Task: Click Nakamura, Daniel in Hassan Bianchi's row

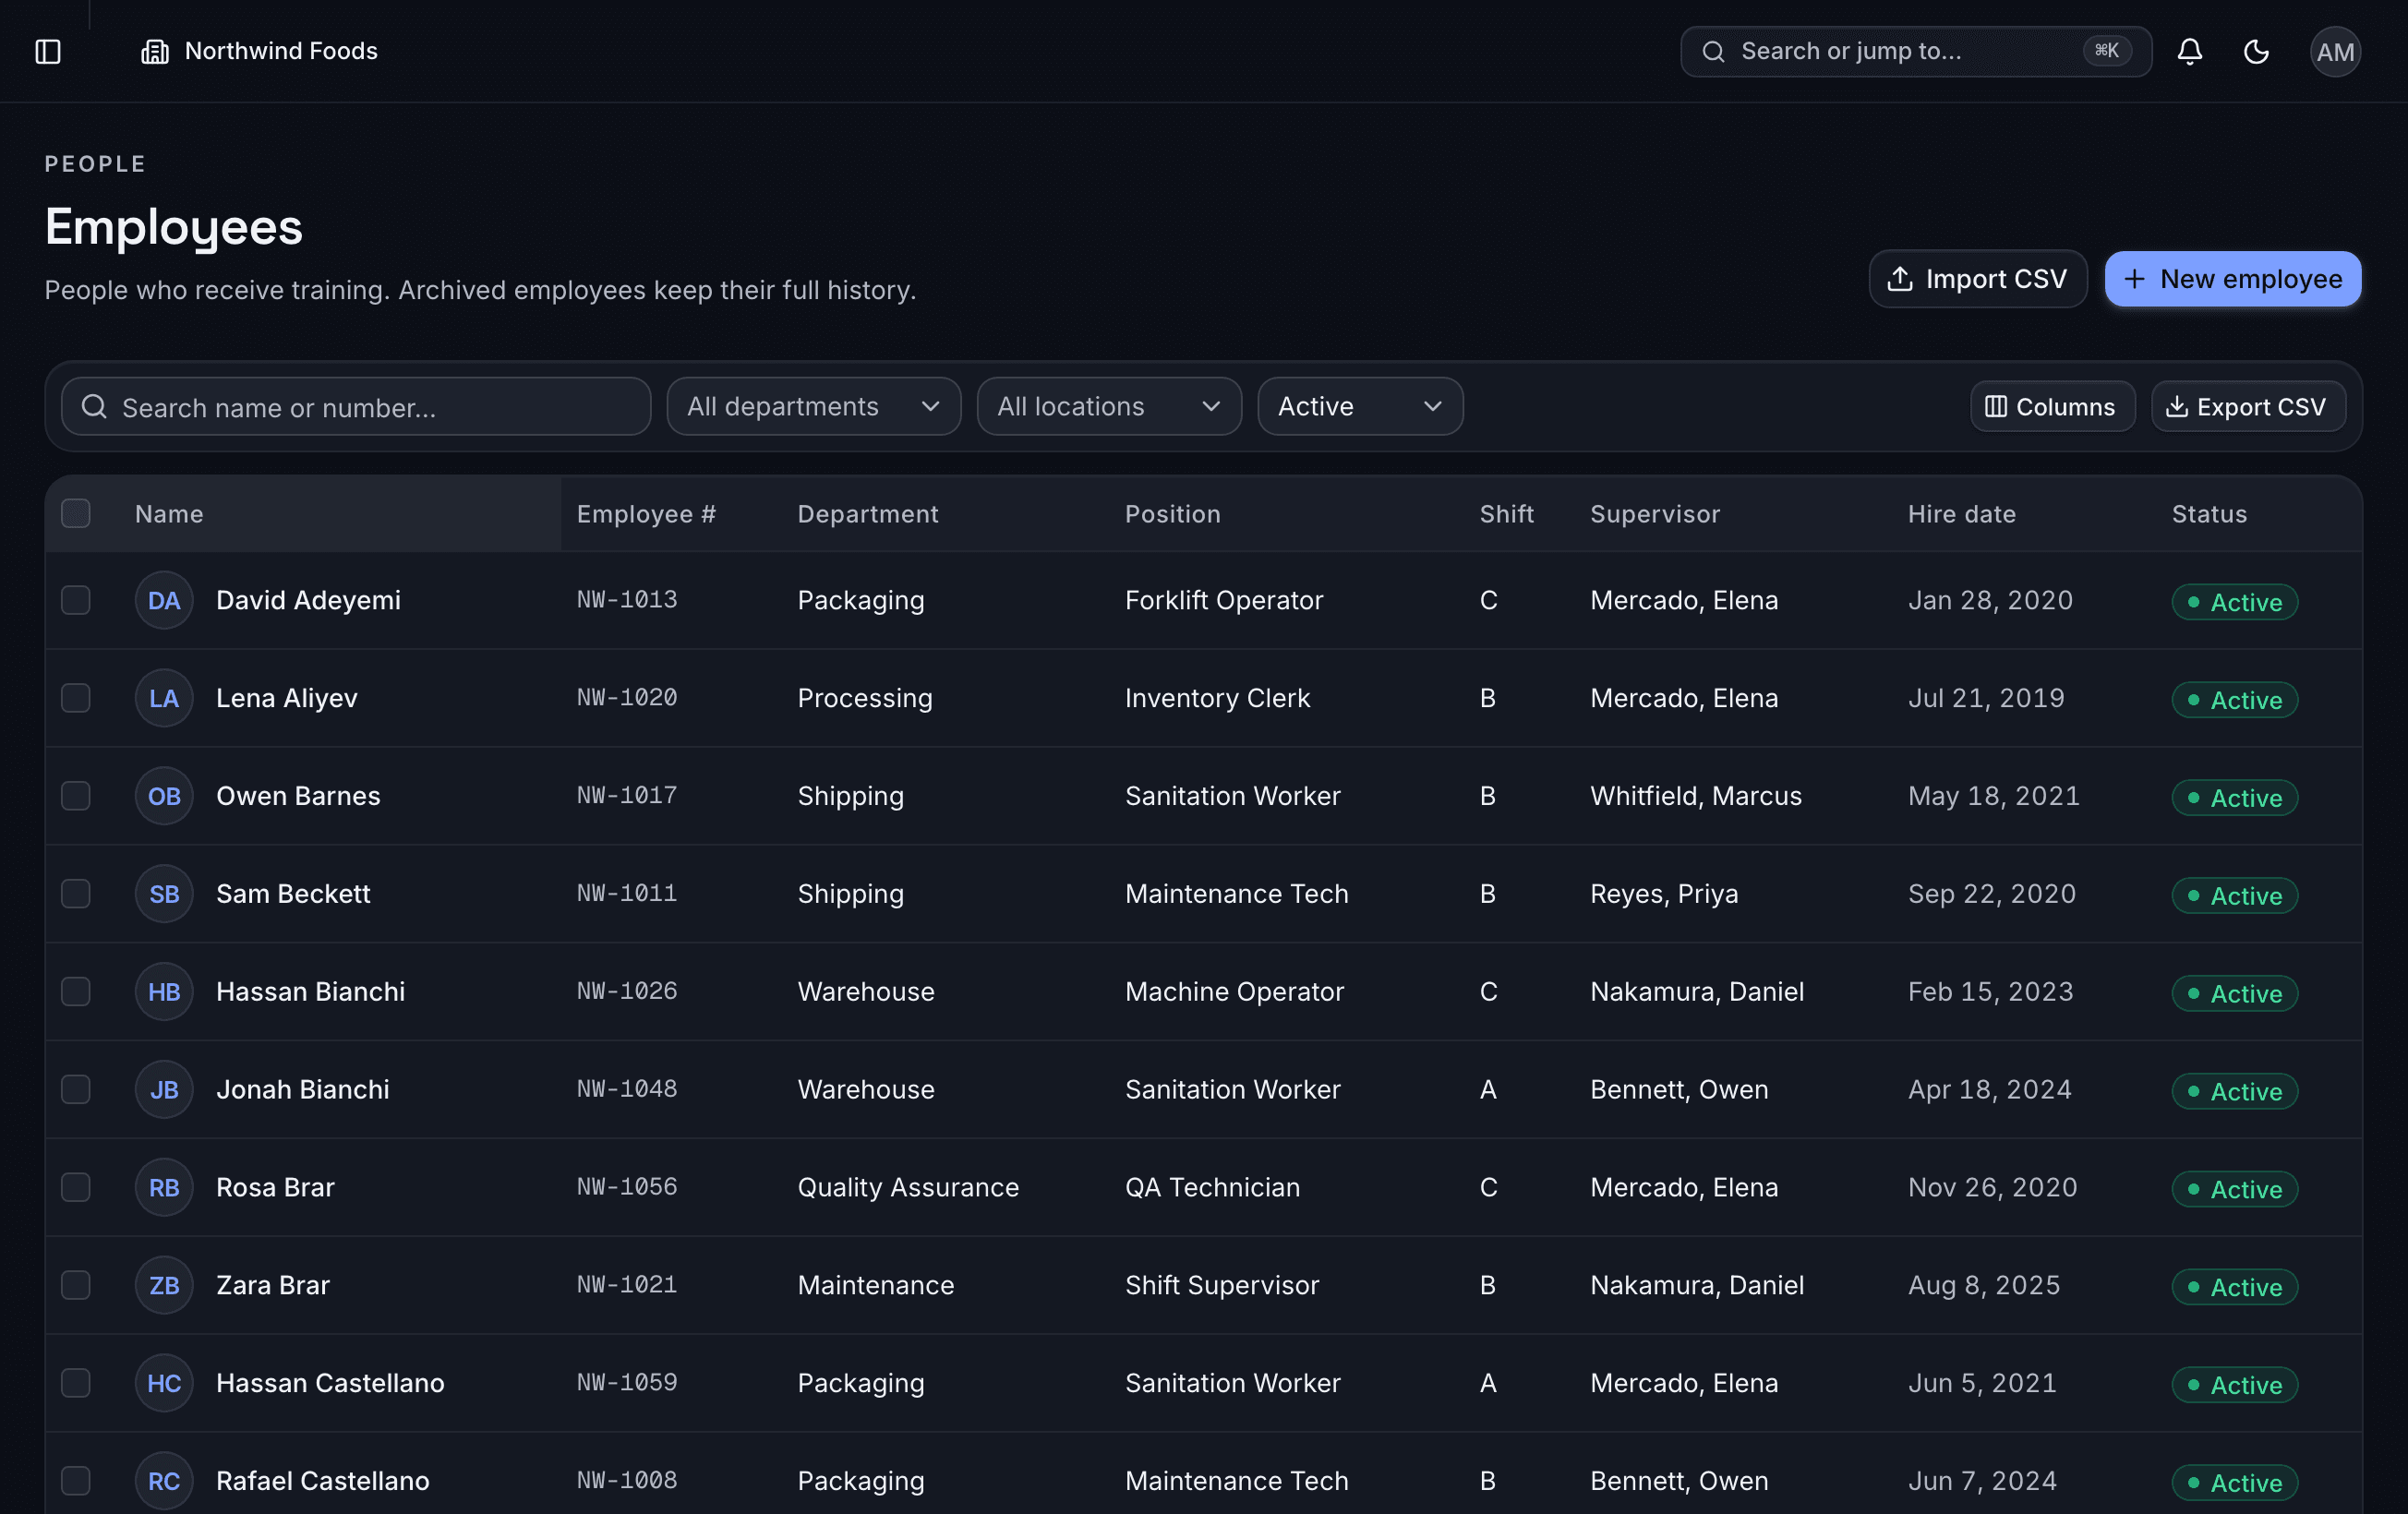Action: tap(1697, 992)
